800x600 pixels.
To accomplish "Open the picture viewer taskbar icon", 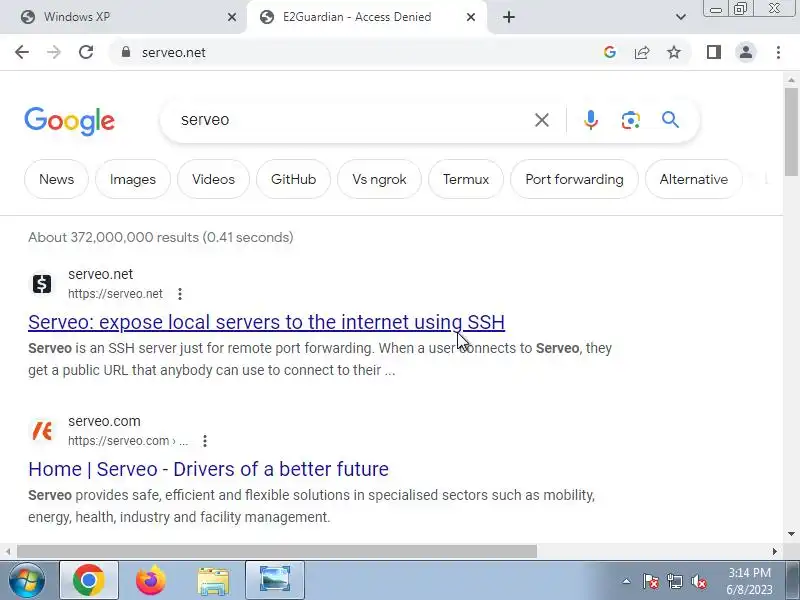I will [275, 580].
